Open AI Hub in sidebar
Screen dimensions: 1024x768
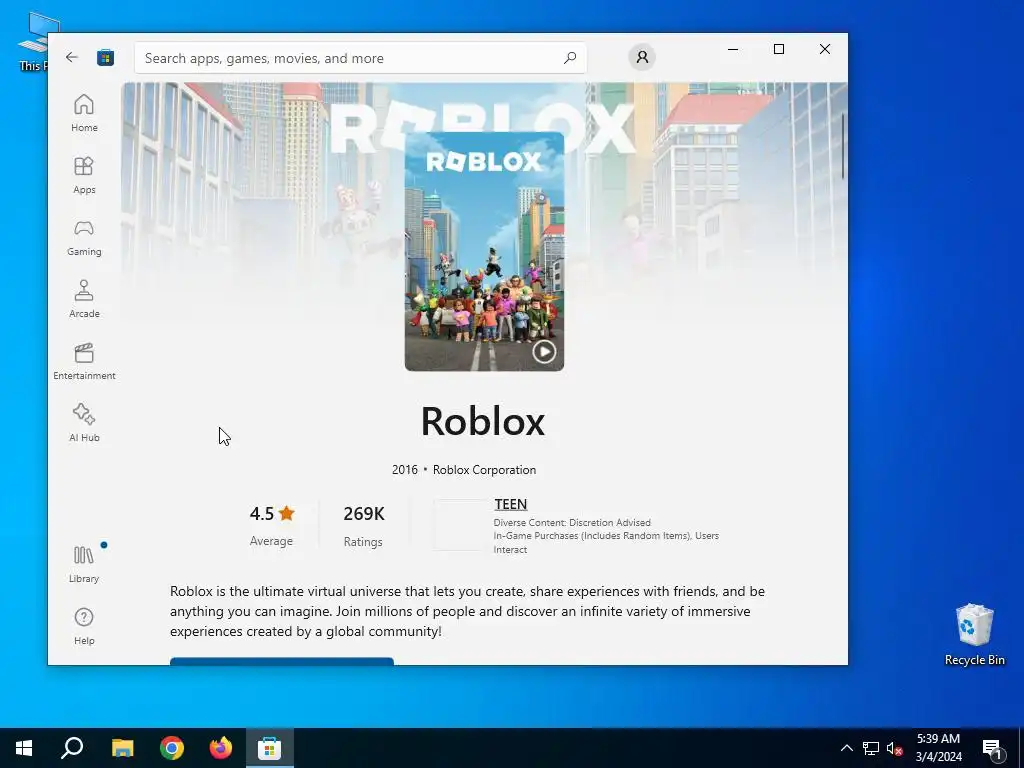(84, 423)
